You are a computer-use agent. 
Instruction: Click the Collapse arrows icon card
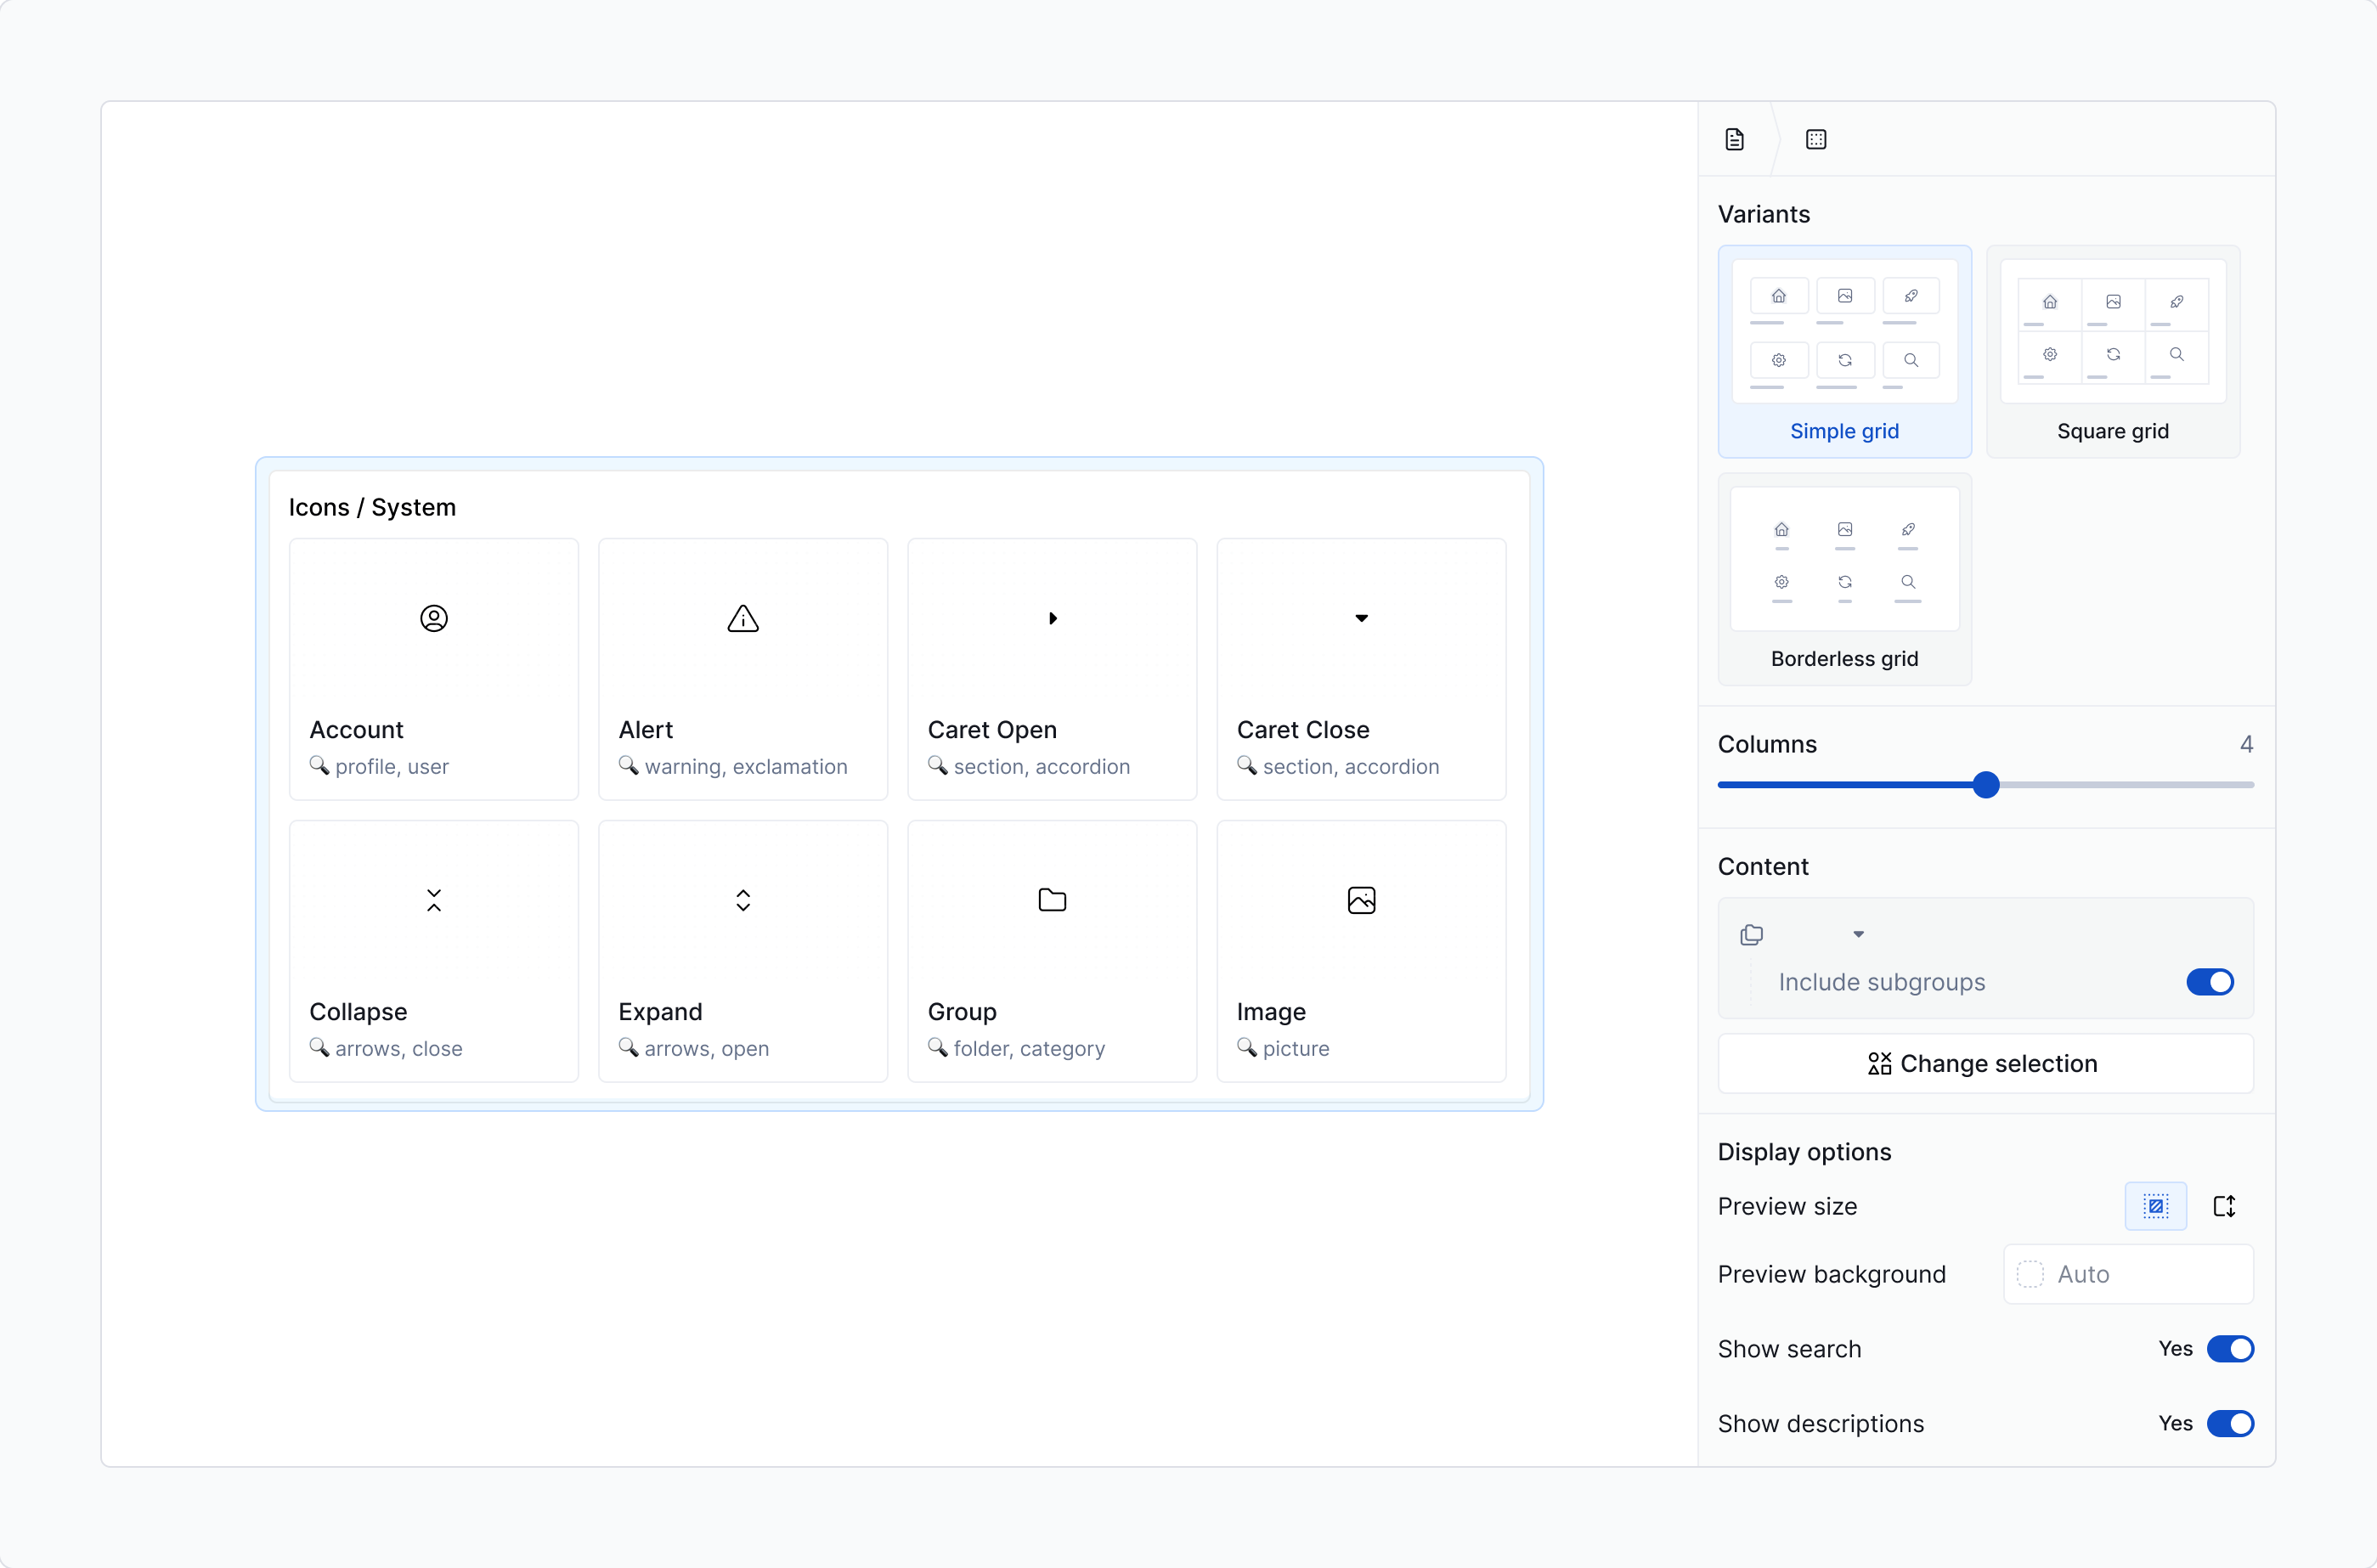coord(434,951)
